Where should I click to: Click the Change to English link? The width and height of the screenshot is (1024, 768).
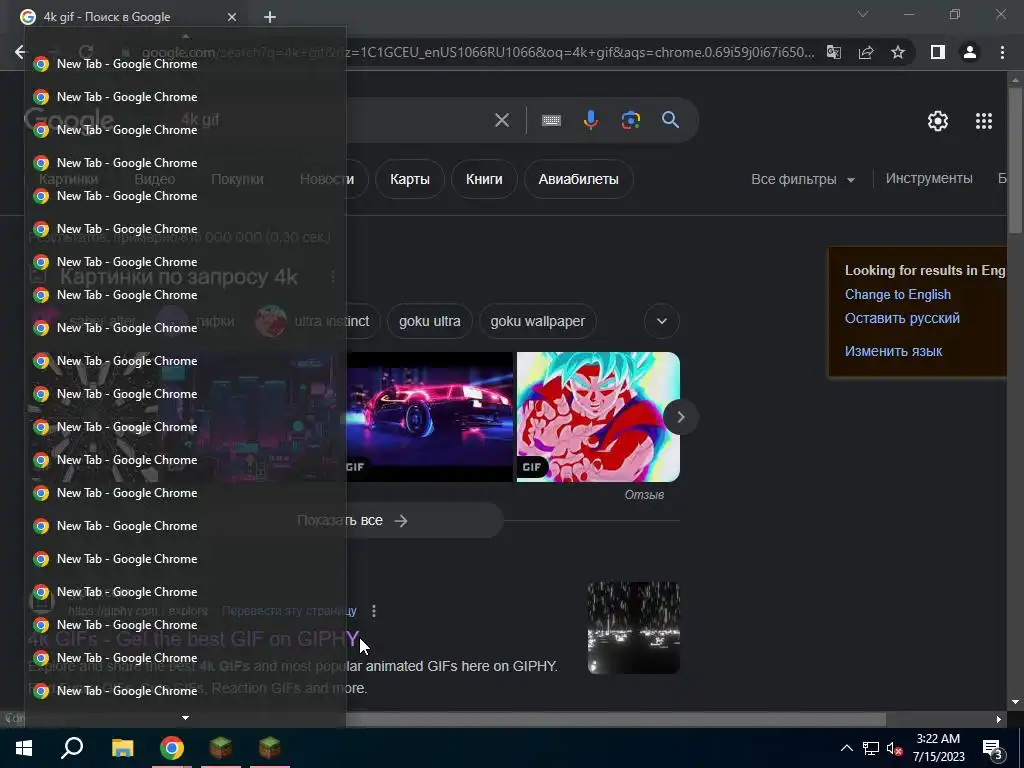click(x=897, y=295)
